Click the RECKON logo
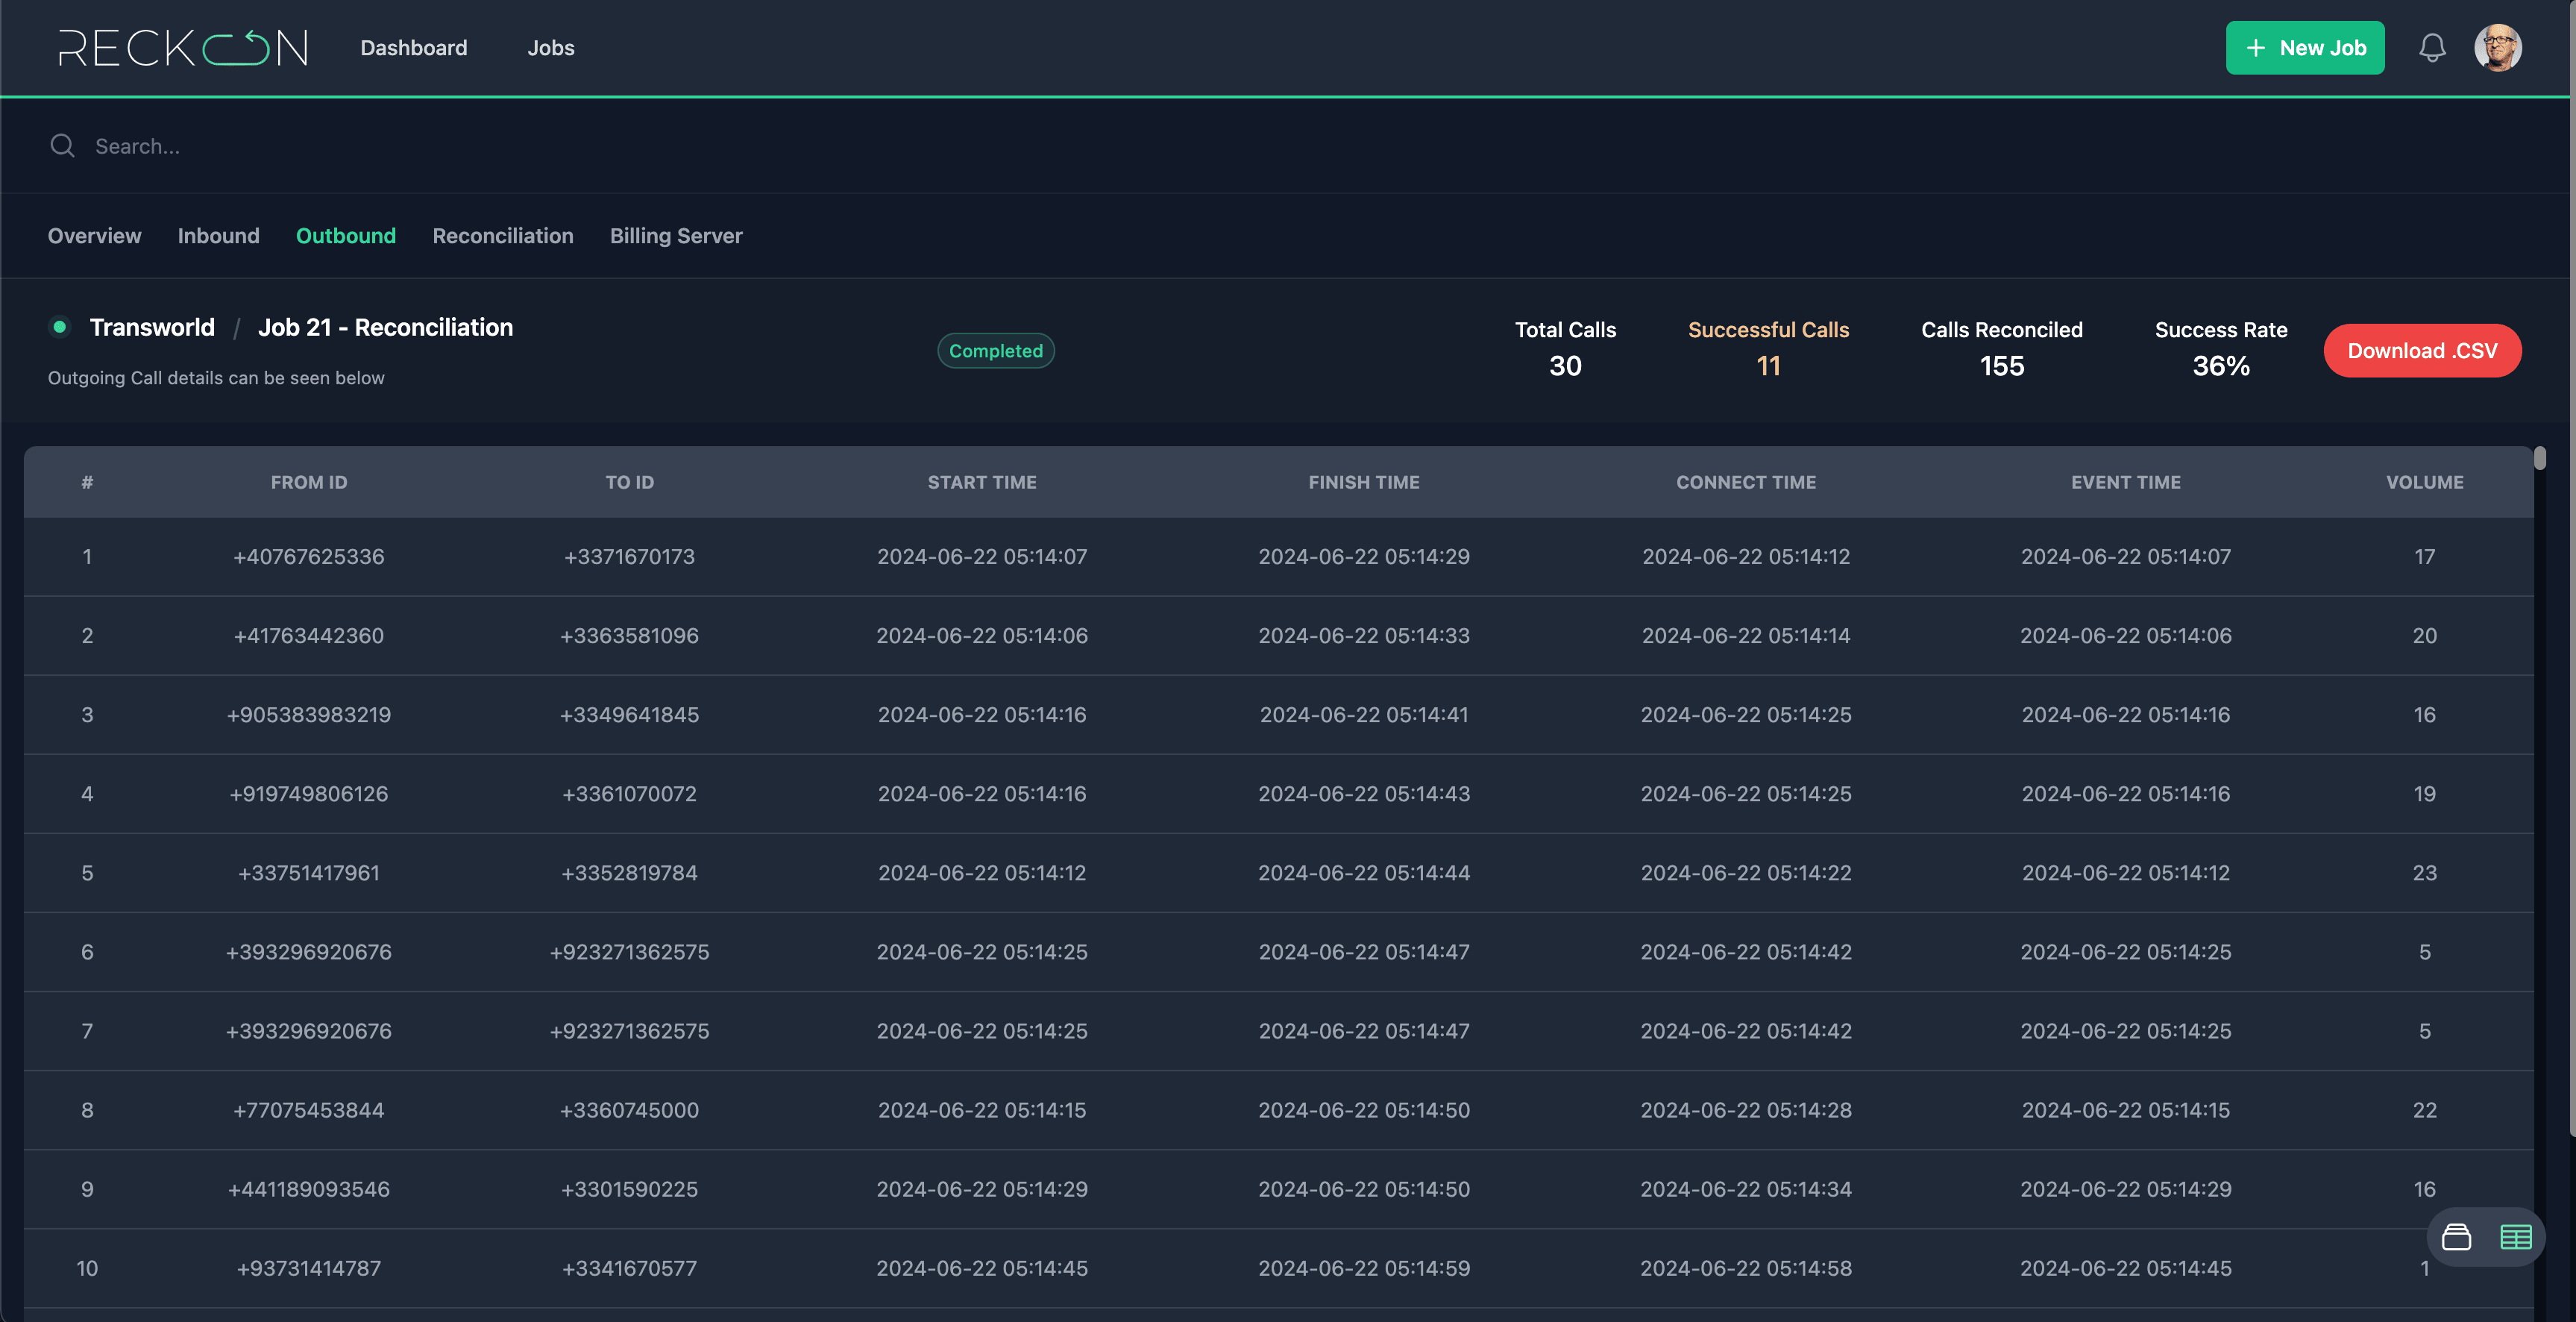Screen dimensions: 2576x1322 (x=183, y=47)
